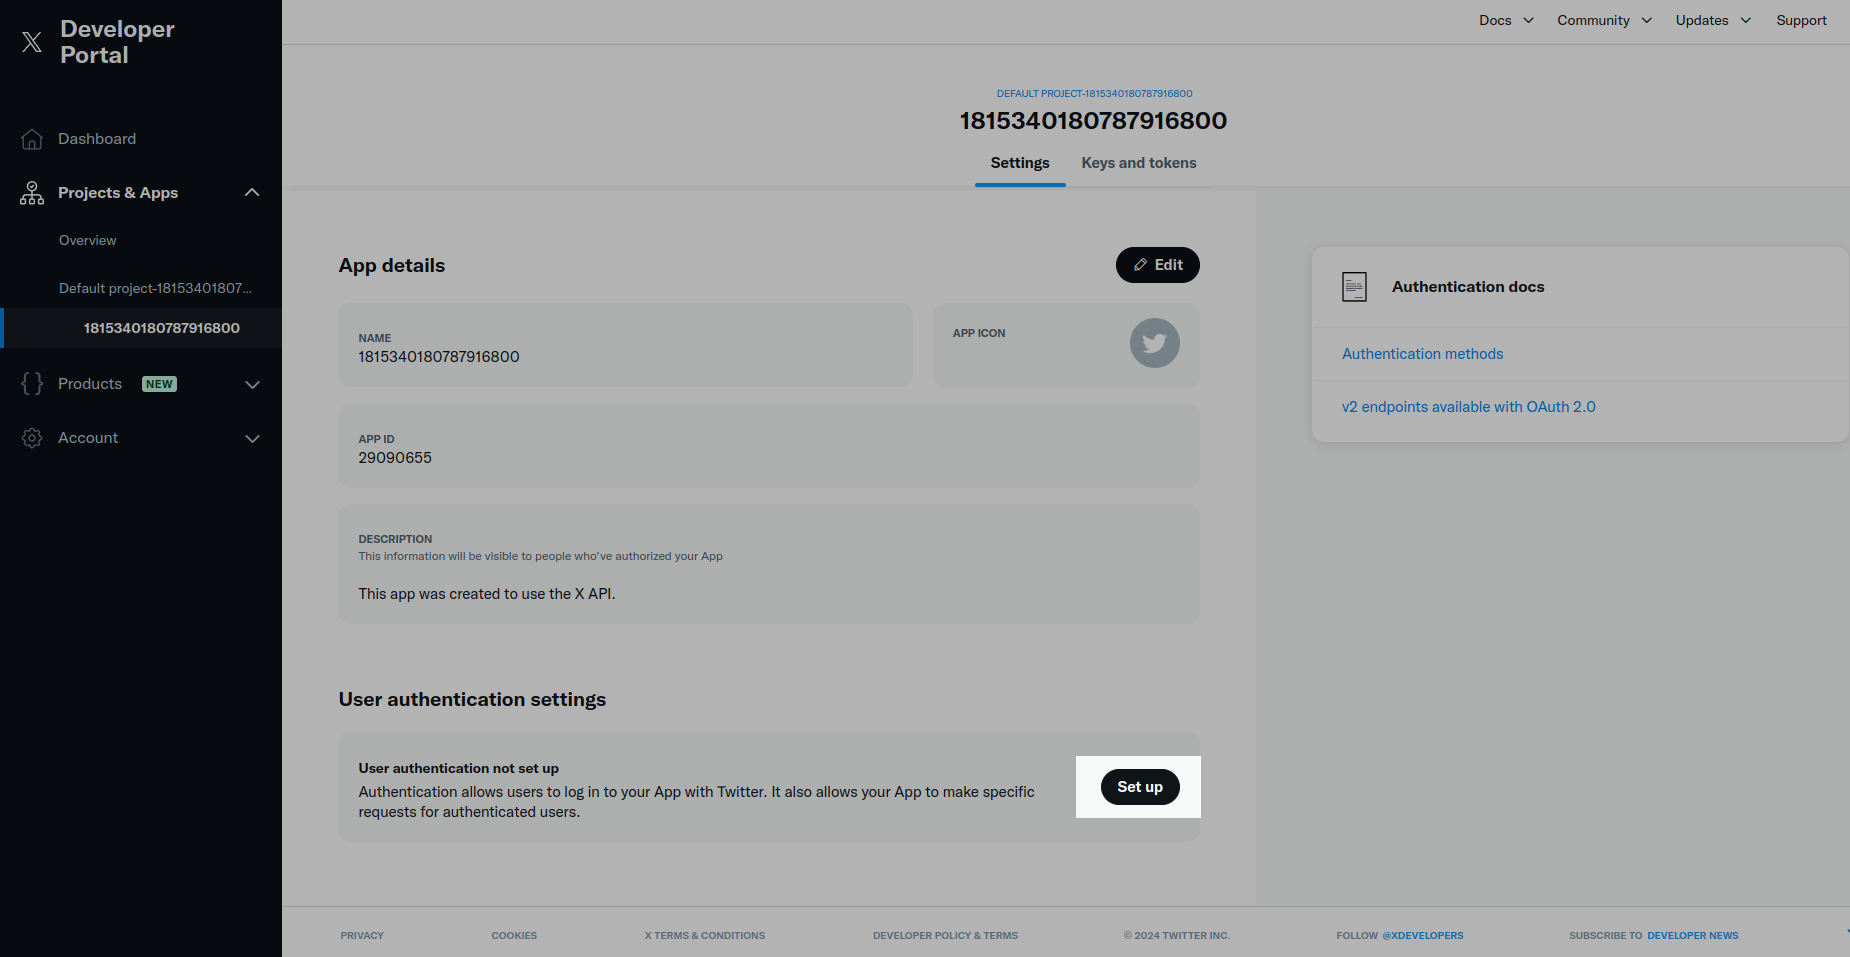Expand the Products section chevron
This screenshot has height=957, width=1850.
252,384
